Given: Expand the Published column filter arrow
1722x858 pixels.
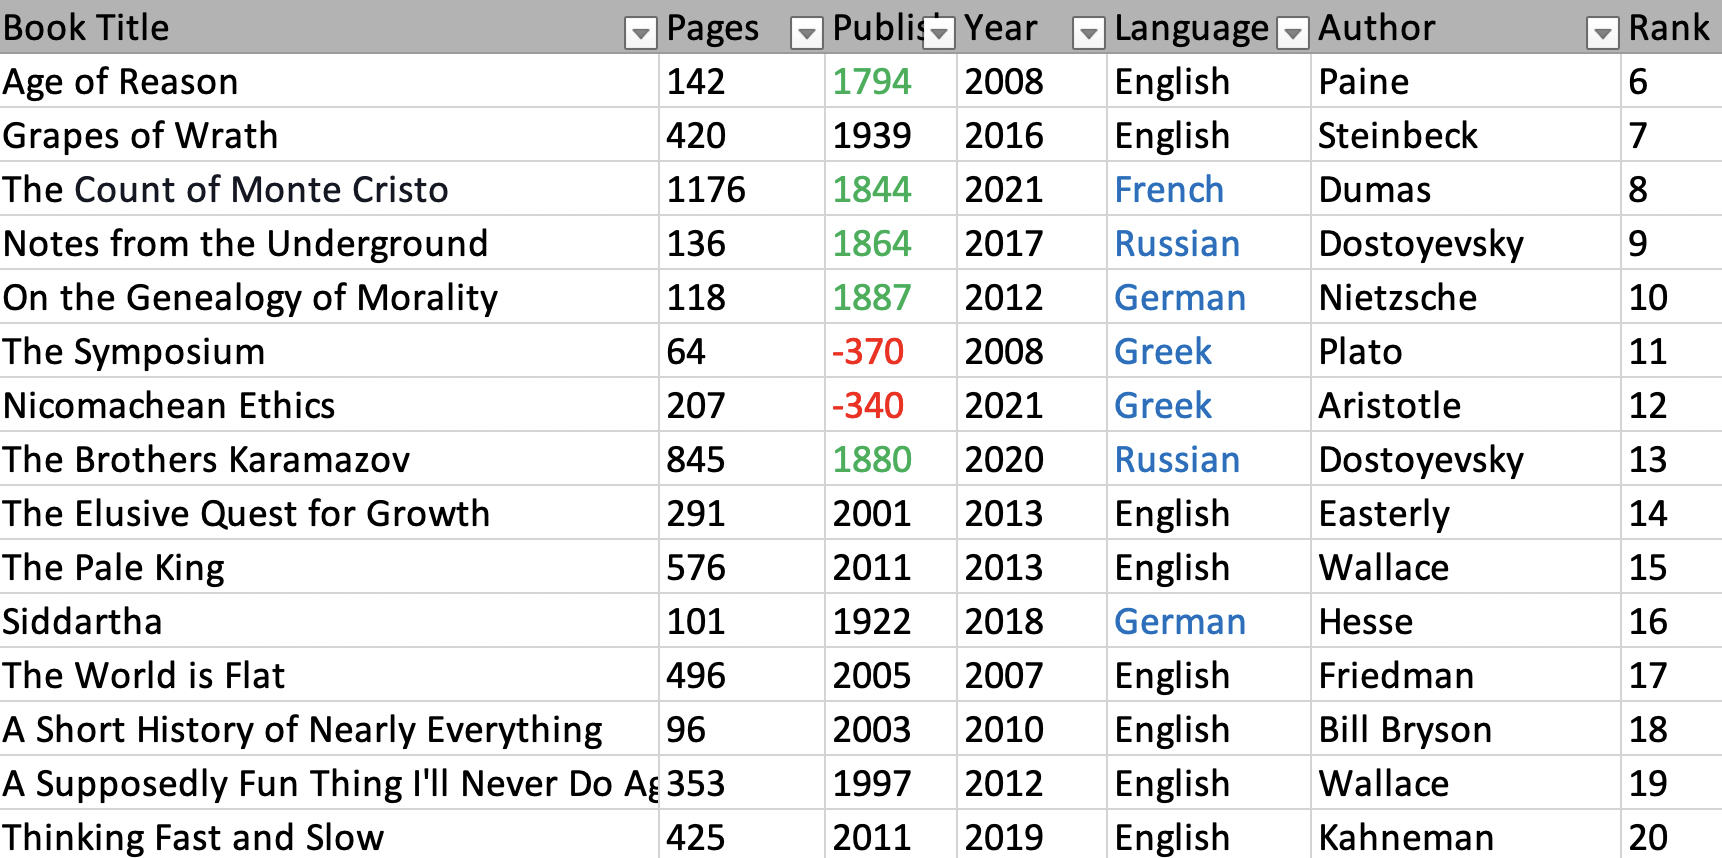Looking at the screenshot, I should tap(939, 34).
